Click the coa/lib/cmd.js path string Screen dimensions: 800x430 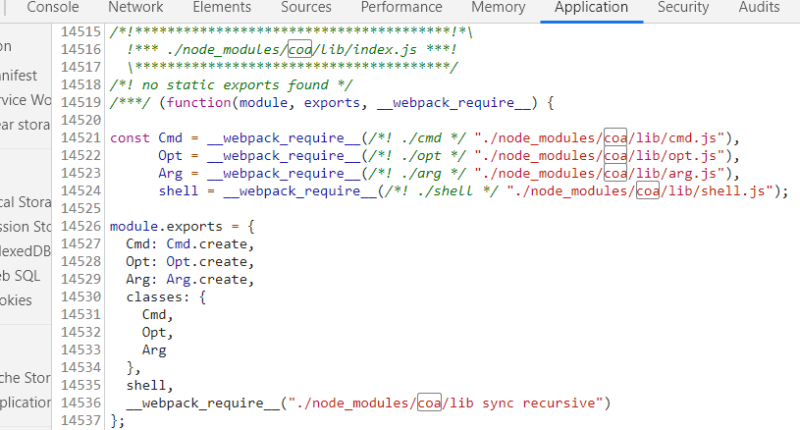pyautogui.click(x=600, y=138)
